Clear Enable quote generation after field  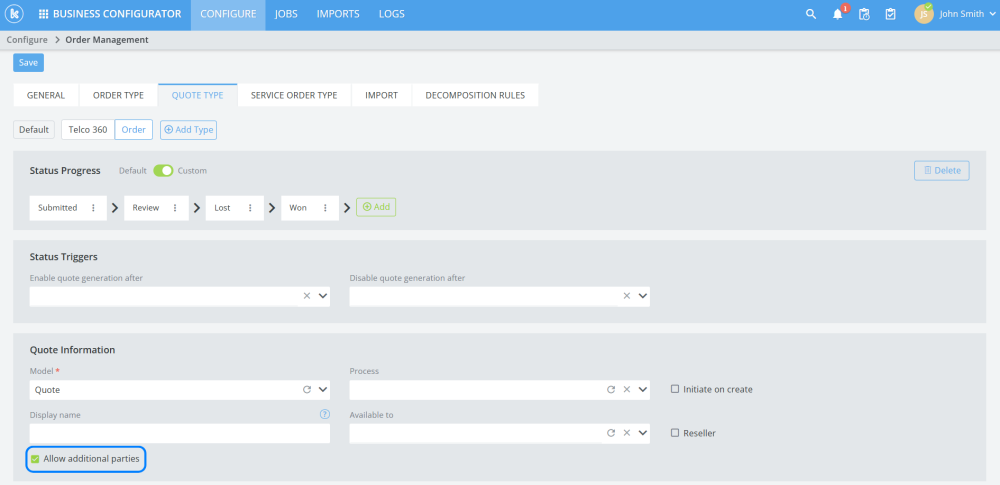(x=307, y=296)
